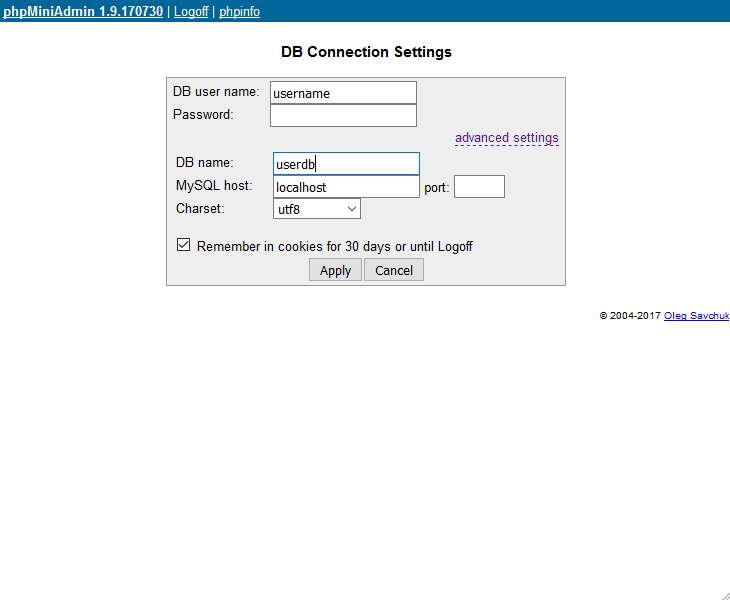
Task: Click the DB name input field
Action: (346, 164)
